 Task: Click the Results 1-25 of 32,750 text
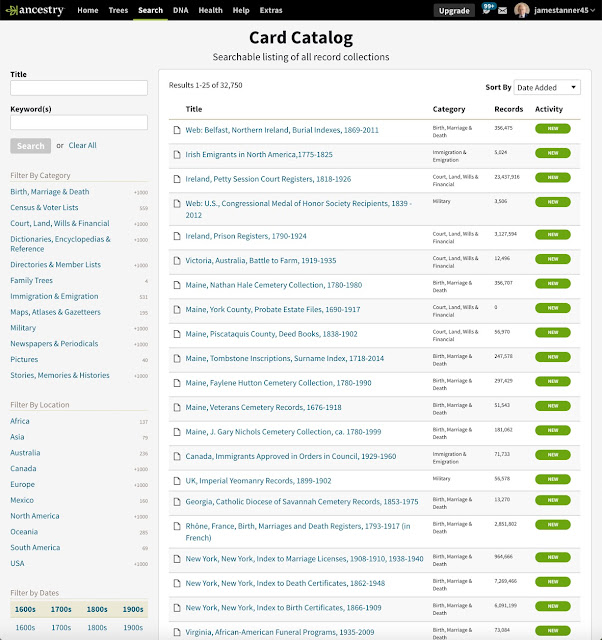(205, 85)
